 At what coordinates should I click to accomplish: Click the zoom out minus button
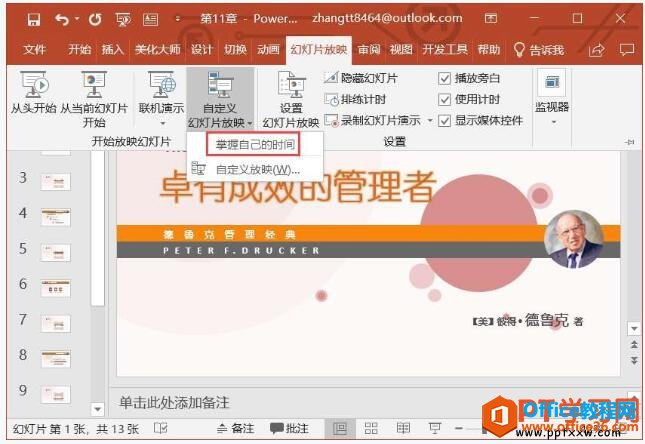[x=459, y=428]
